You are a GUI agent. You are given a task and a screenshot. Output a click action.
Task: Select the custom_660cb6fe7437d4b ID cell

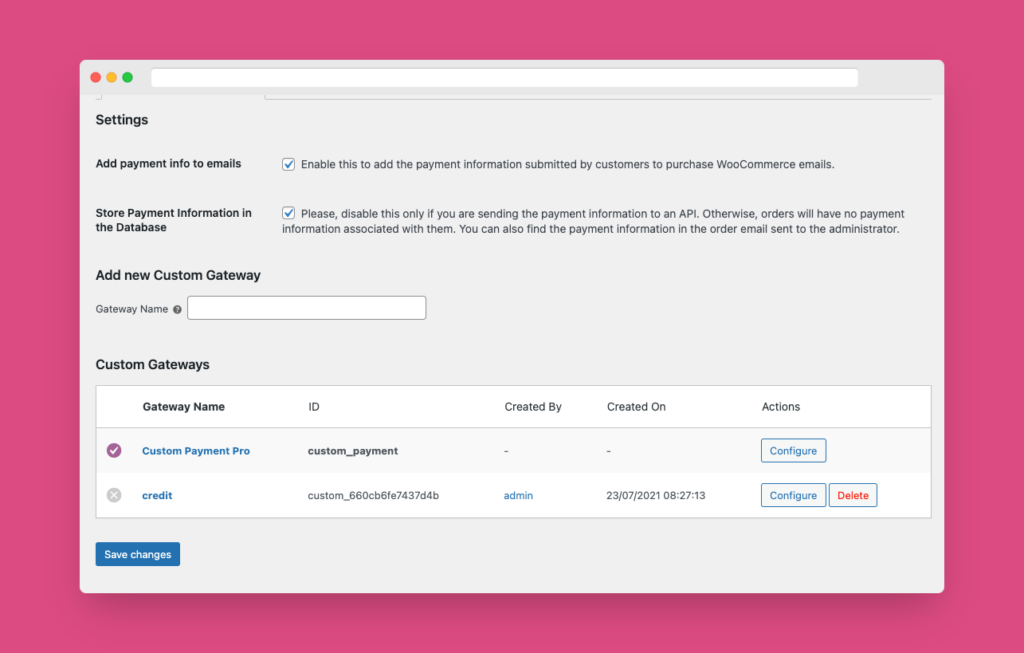tap(374, 495)
